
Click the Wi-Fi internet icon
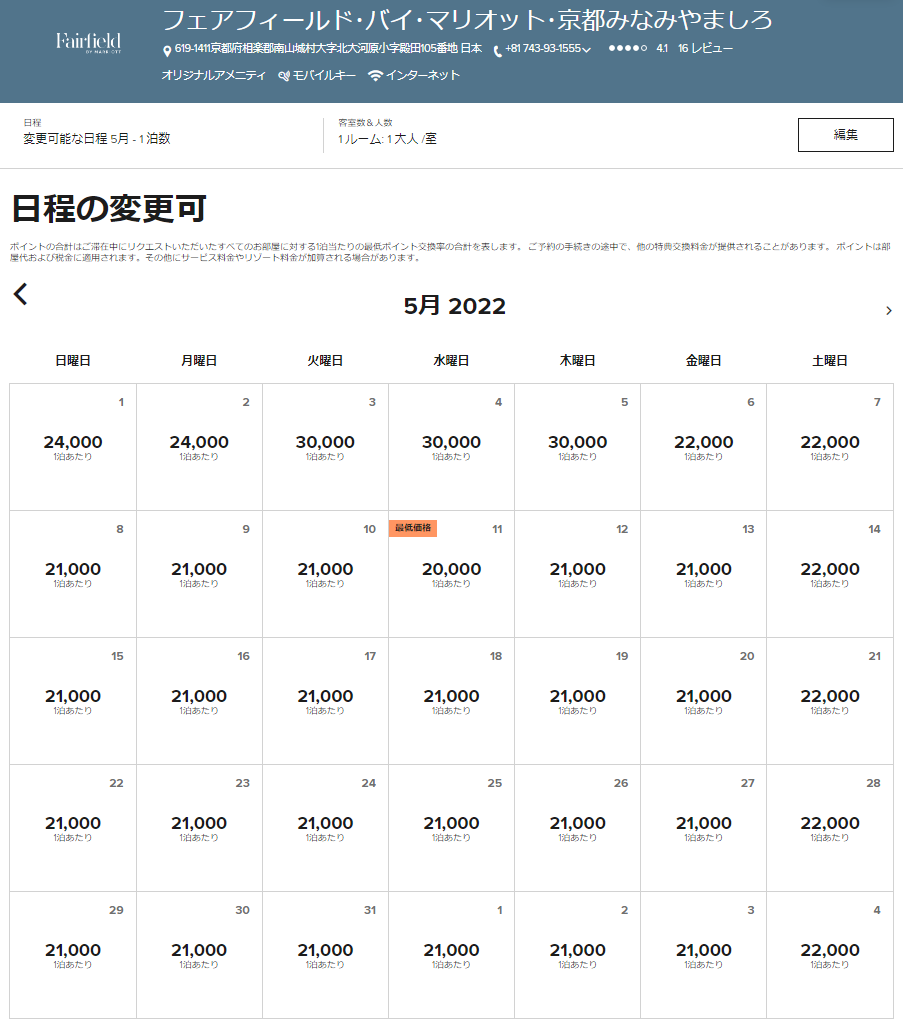pyautogui.click(x=375, y=75)
